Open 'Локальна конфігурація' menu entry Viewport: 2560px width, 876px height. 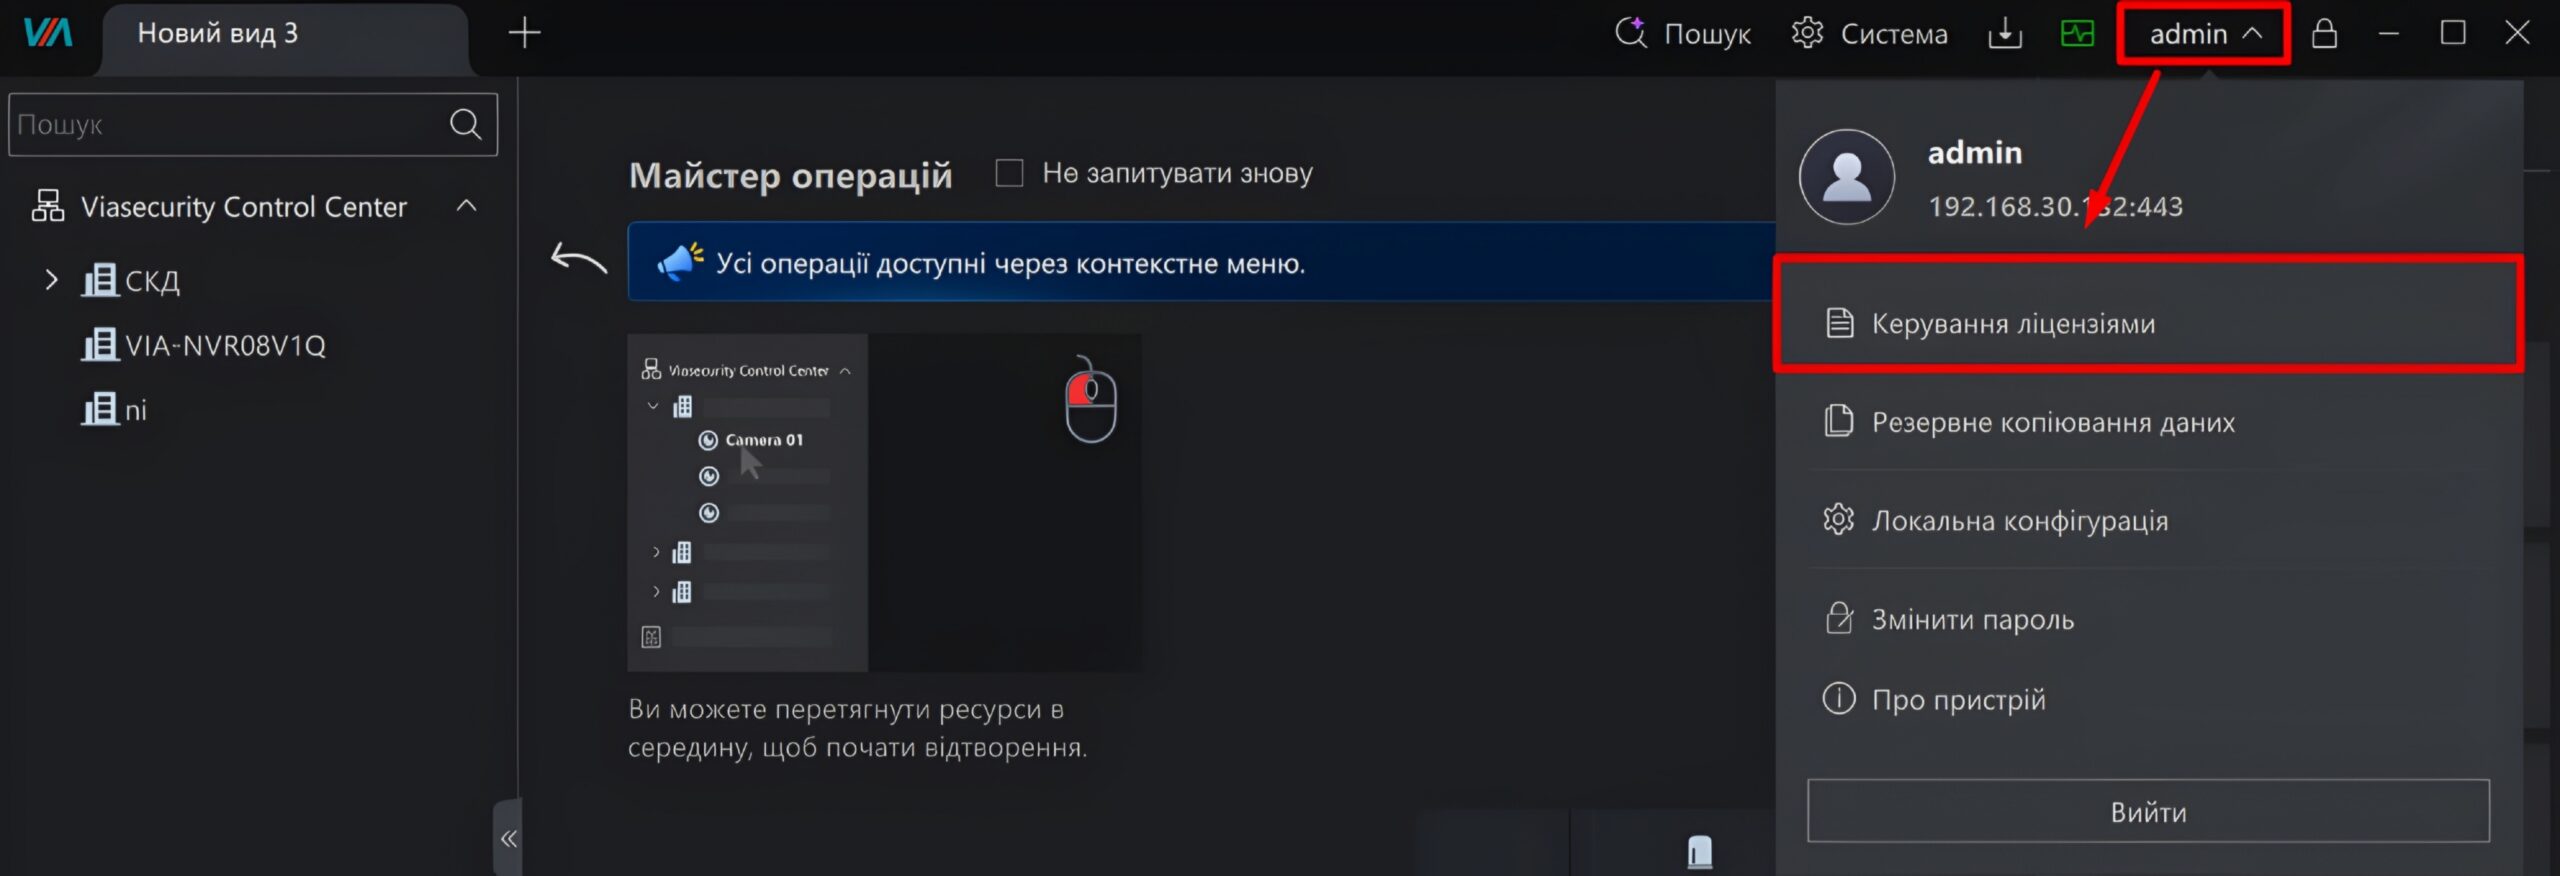[2148, 520]
